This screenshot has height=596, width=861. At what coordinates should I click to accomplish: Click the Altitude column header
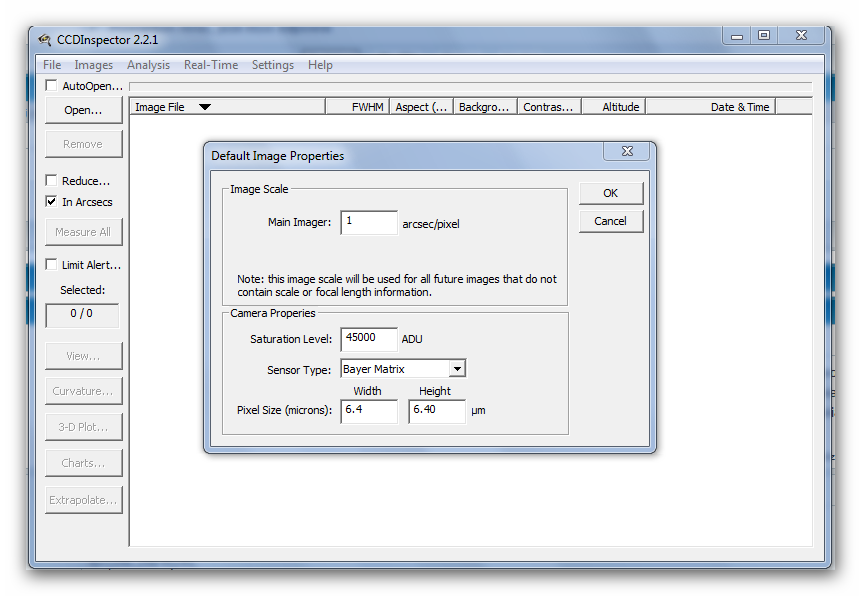pyautogui.click(x=613, y=107)
